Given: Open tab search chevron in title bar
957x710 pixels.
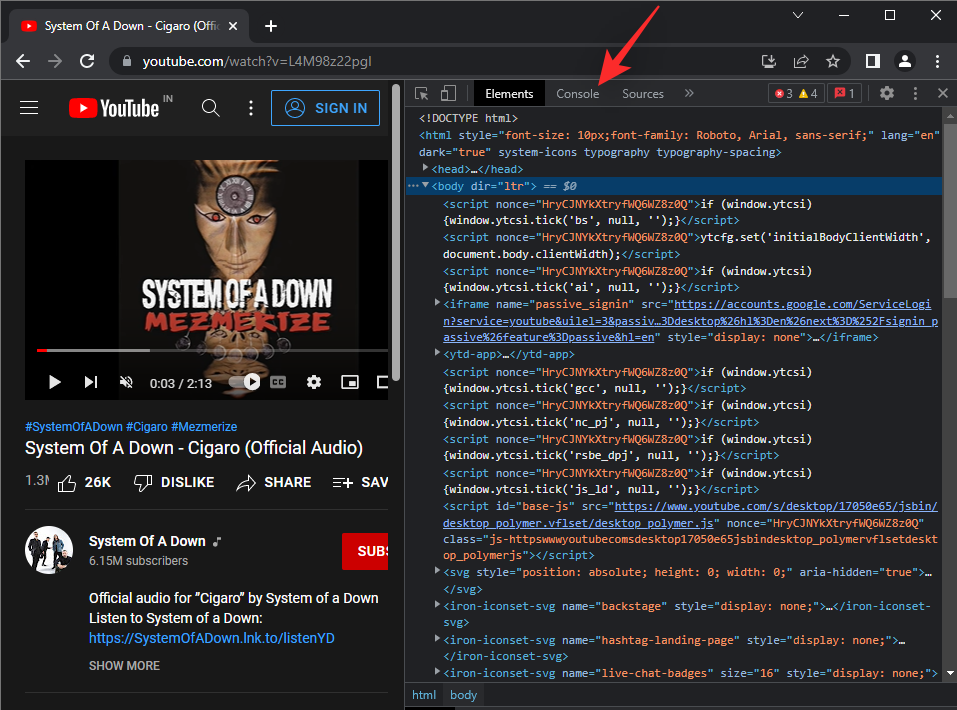Looking at the screenshot, I should [798, 15].
